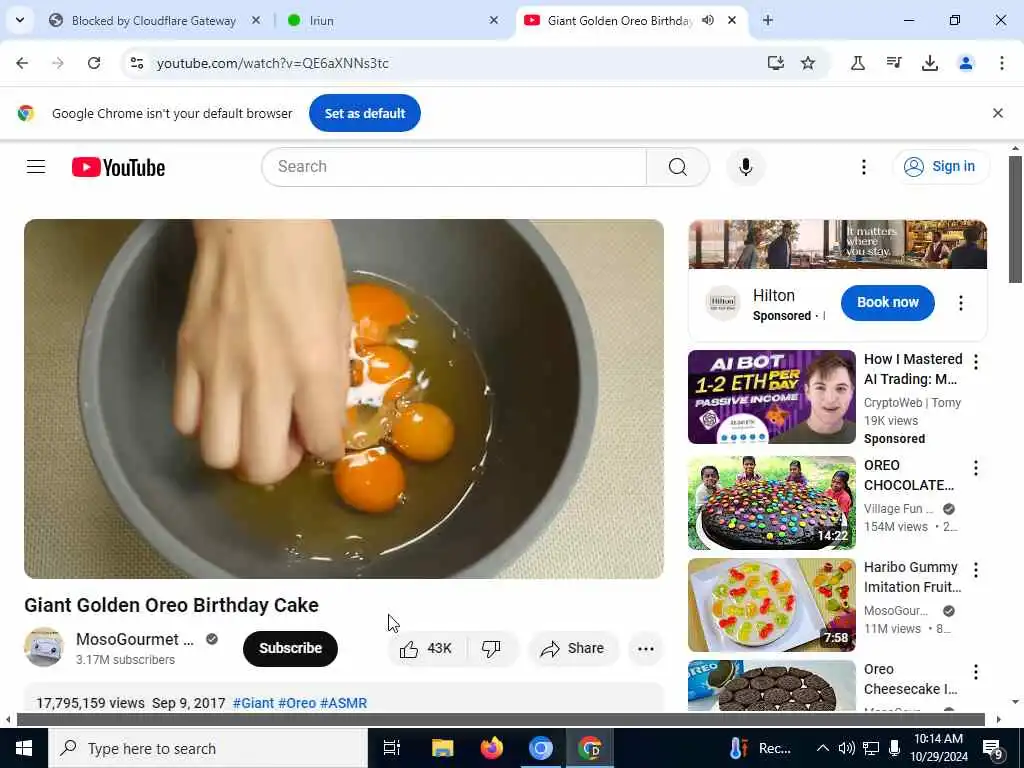Open AI BOT trading video thumbnail
Screen dimensions: 1024x768
771,396
